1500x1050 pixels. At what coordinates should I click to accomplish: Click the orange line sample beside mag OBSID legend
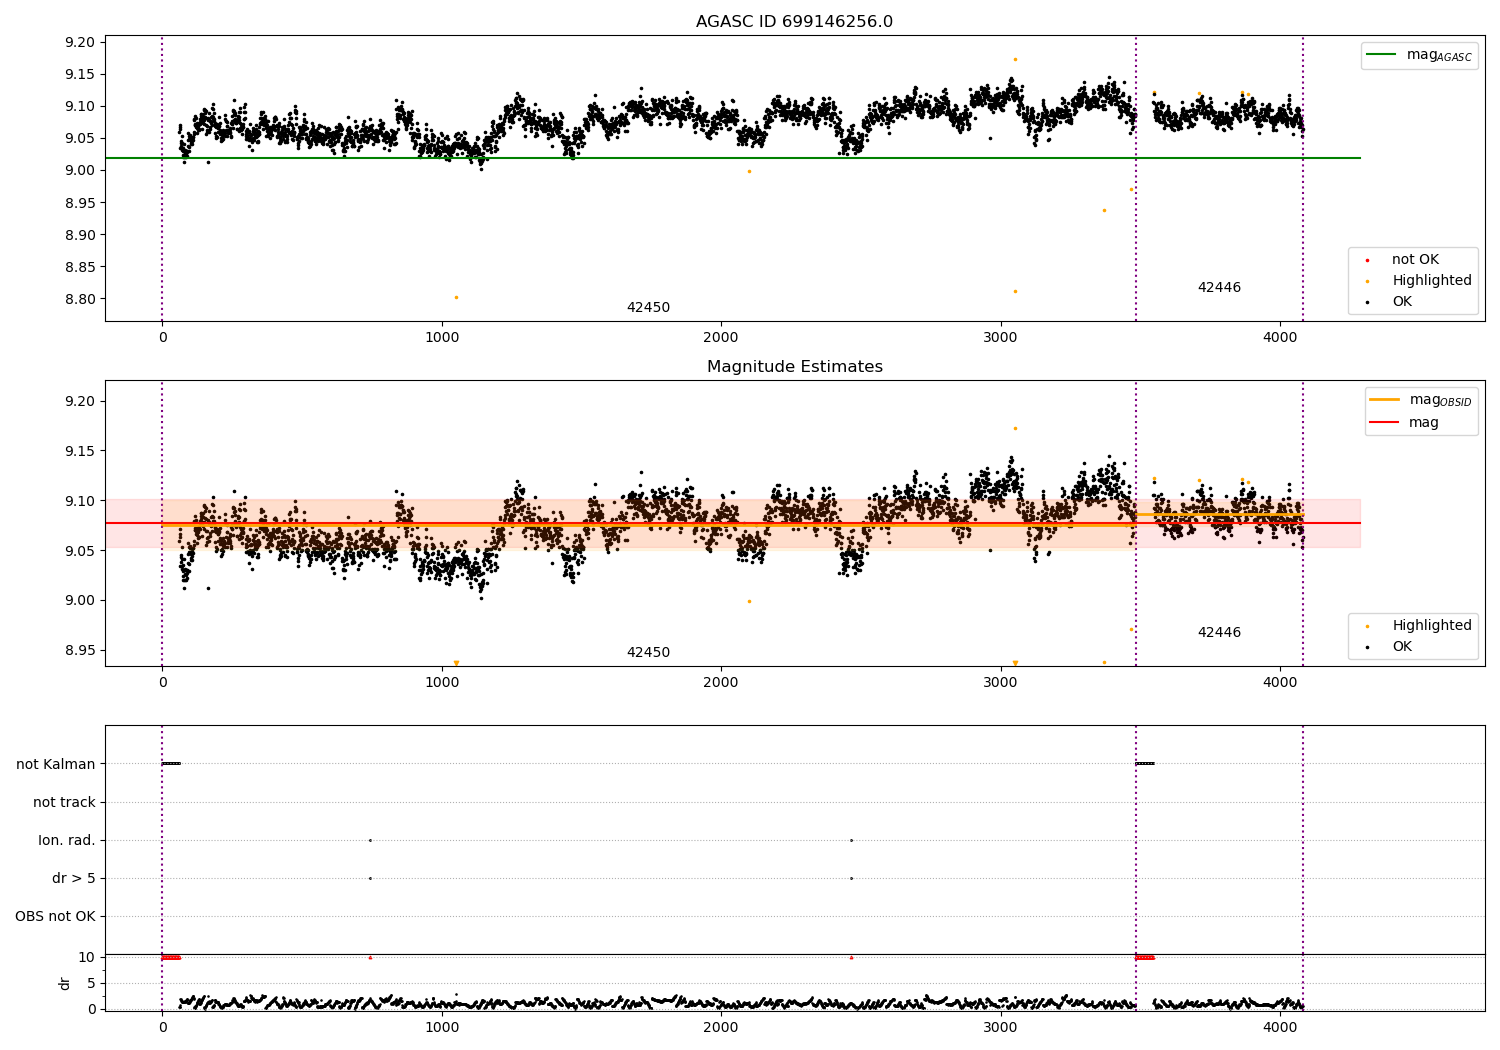point(1384,400)
